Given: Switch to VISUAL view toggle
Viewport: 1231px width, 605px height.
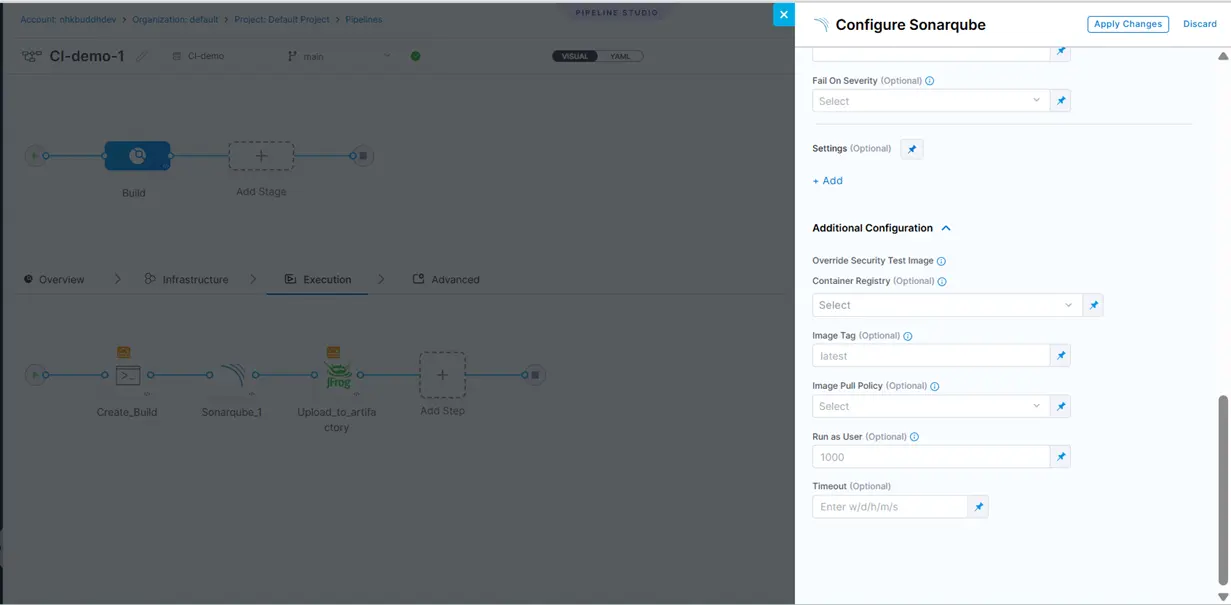Looking at the screenshot, I should click(575, 56).
